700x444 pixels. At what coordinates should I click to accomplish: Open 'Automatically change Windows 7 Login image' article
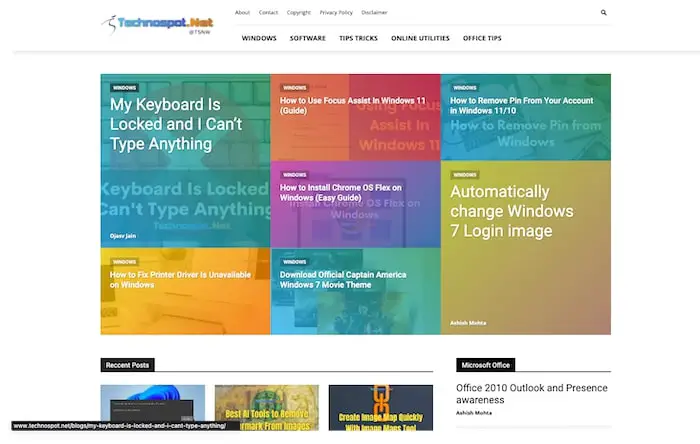512,211
